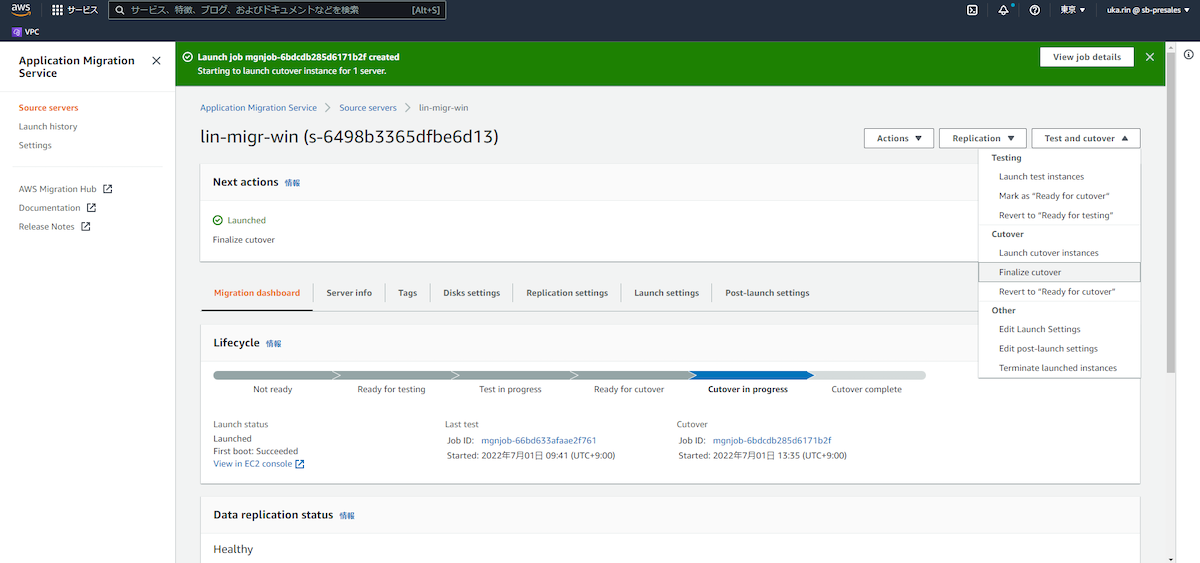
Task: Click the View job details button
Action: tap(1086, 57)
